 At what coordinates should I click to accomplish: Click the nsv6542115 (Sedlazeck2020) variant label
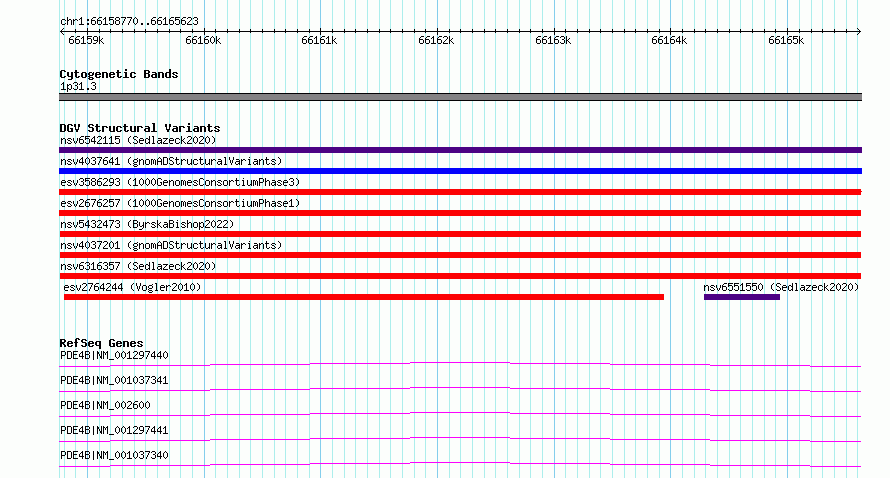(138, 140)
